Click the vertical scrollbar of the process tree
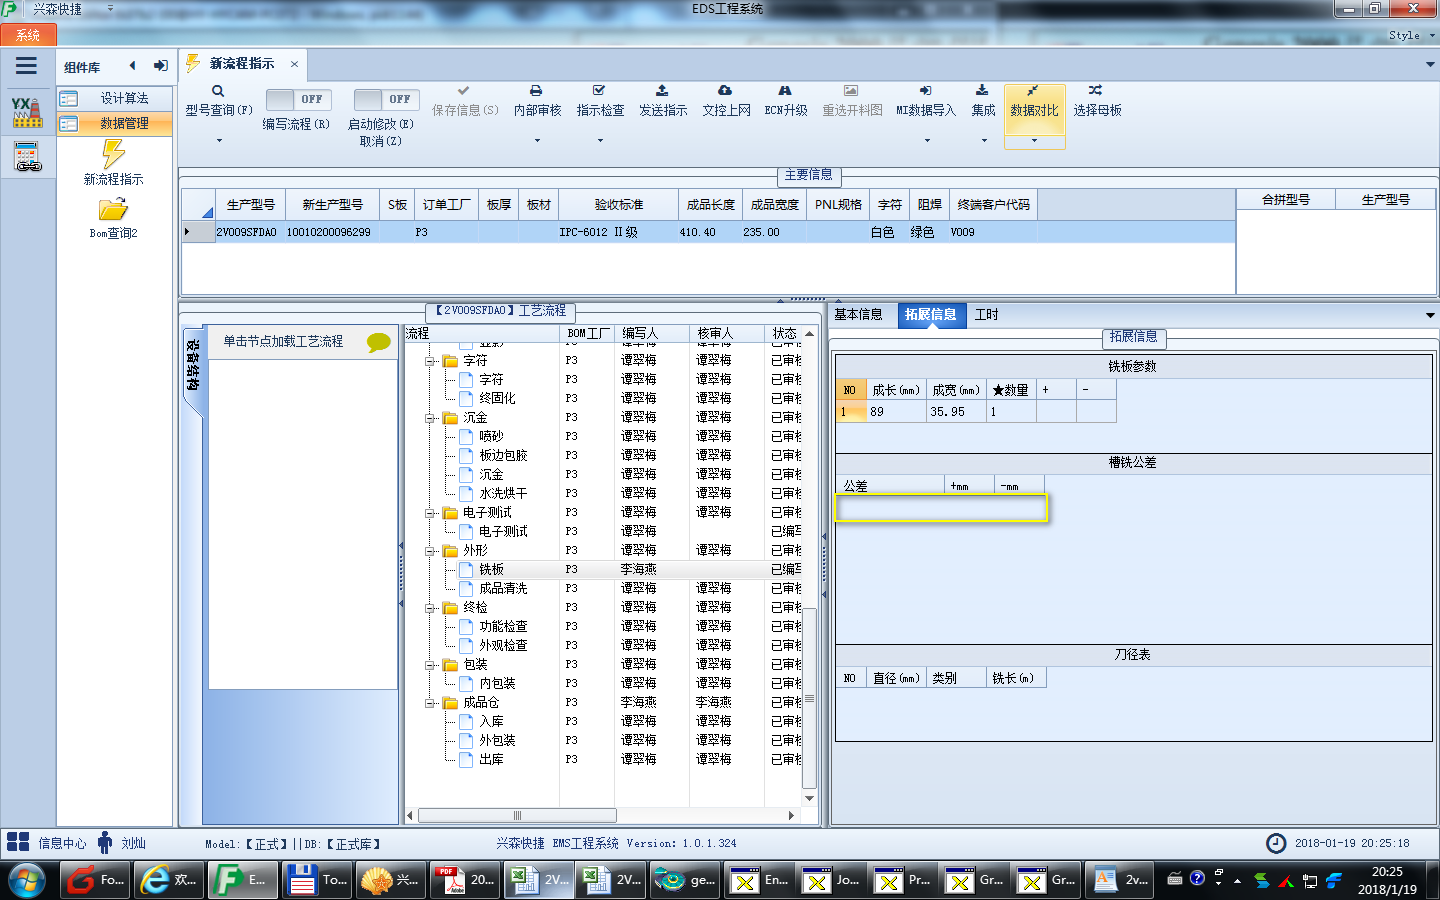Screen dimensions: 1440x900 pyautogui.click(x=809, y=698)
